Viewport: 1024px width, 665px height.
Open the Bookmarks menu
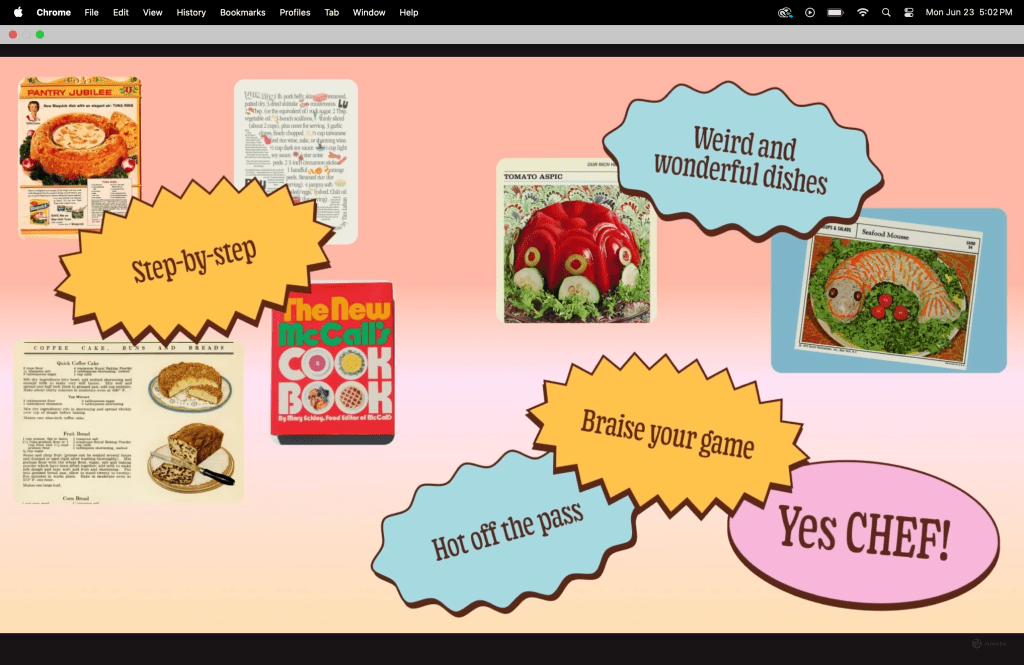pos(241,12)
